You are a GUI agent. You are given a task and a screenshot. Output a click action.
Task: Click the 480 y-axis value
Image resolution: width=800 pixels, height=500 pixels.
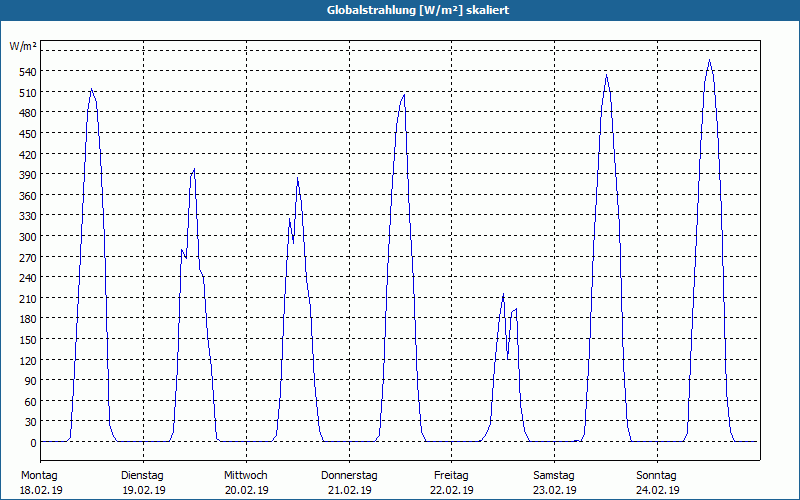pos(28,113)
